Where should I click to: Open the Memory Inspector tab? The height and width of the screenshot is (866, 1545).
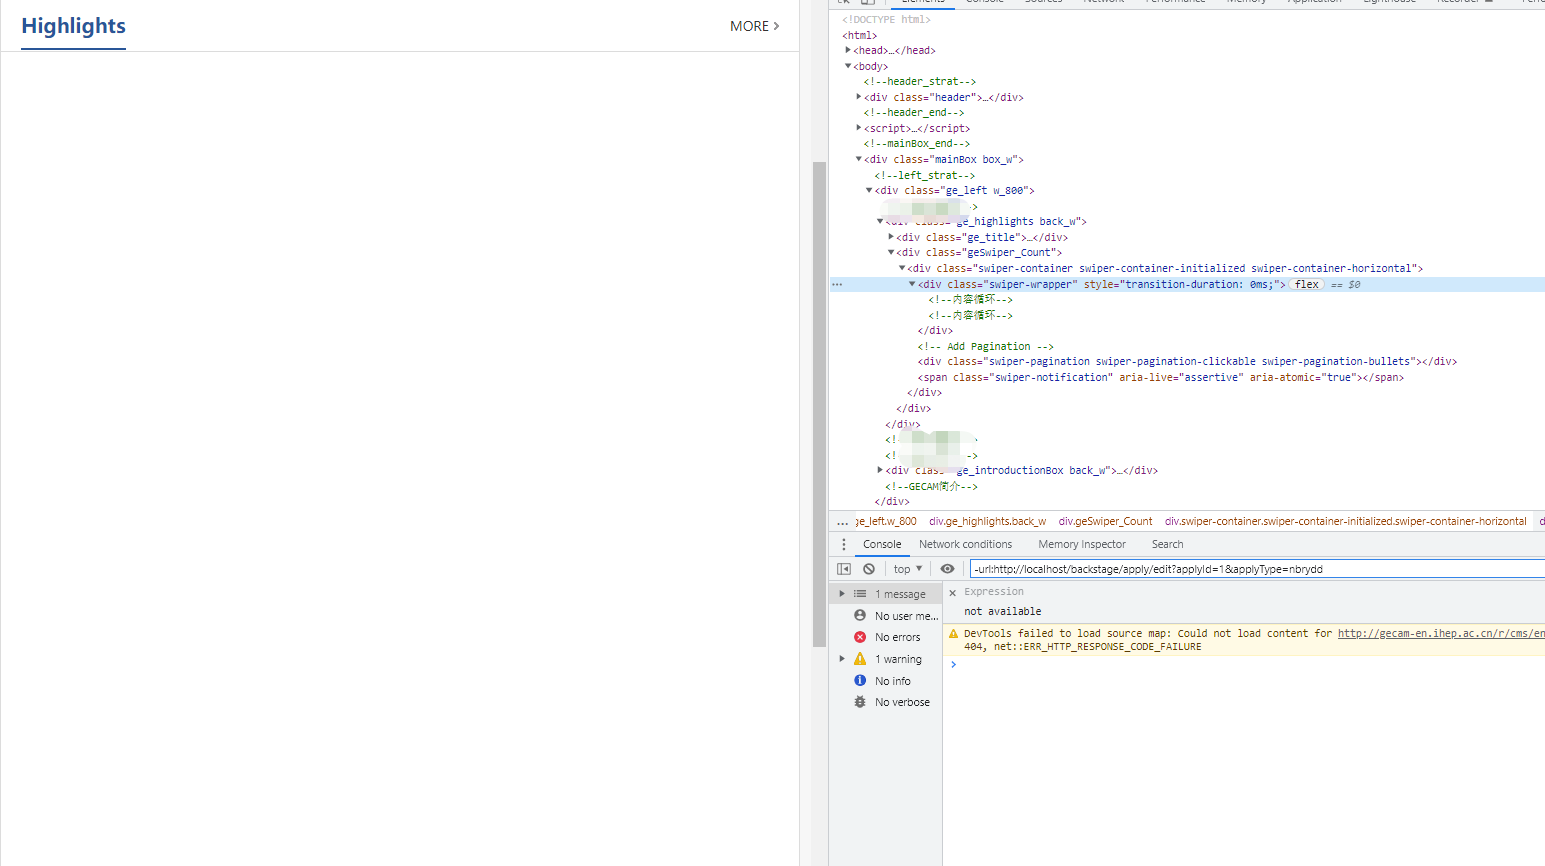click(1081, 544)
